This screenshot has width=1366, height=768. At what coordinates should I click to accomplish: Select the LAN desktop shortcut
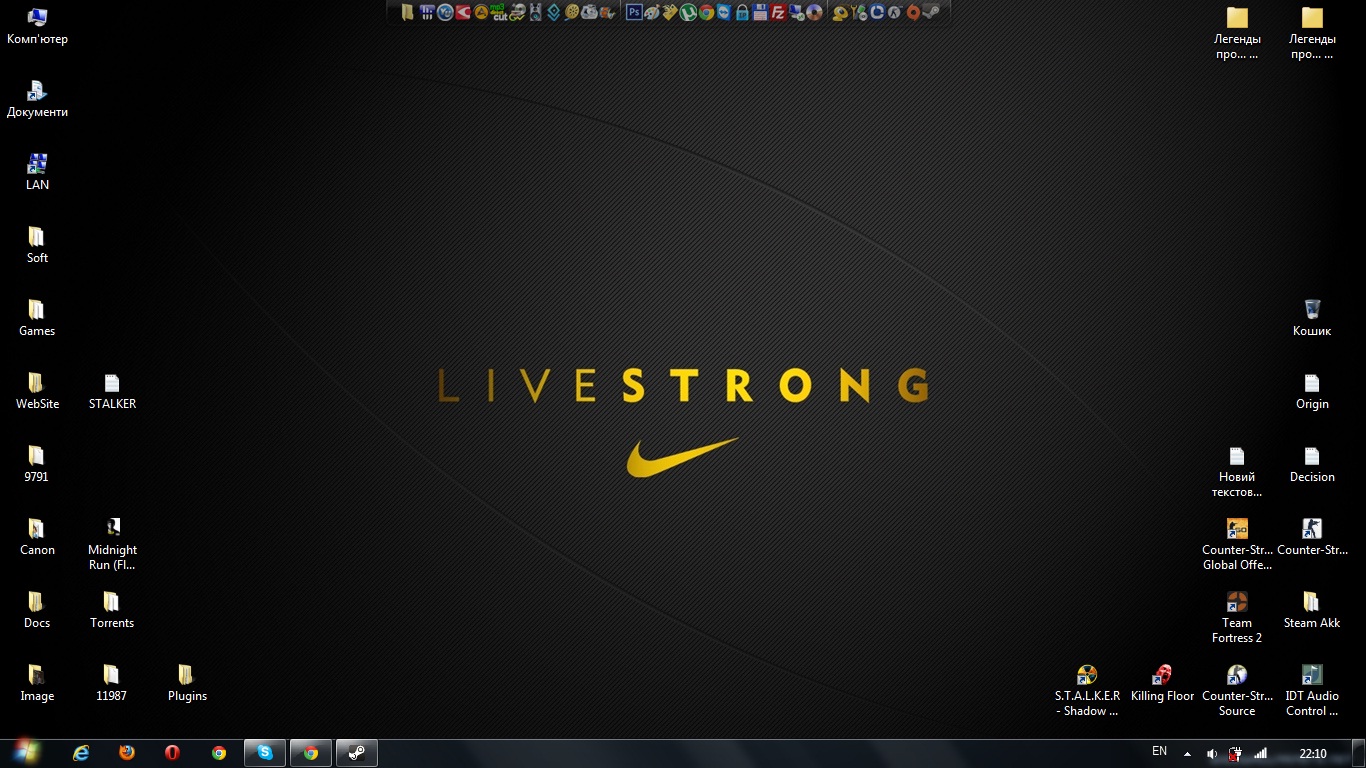click(x=37, y=172)
